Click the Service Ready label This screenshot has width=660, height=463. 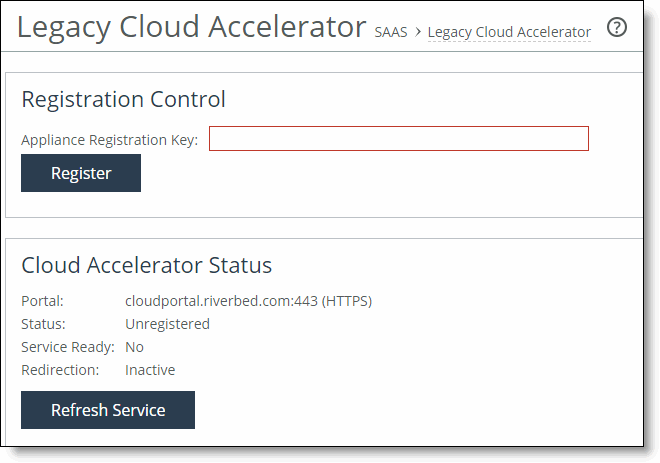[x=68, y=347]
